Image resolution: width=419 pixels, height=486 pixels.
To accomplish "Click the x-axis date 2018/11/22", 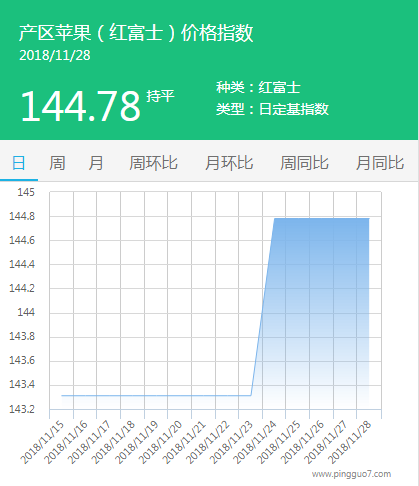I will (208, 442).
